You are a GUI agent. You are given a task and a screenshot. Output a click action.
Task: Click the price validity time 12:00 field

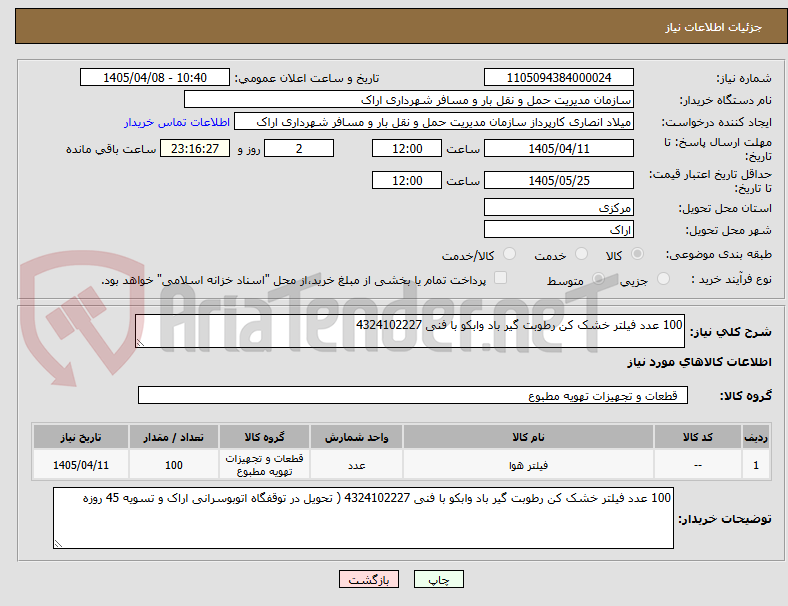(407, 180)
